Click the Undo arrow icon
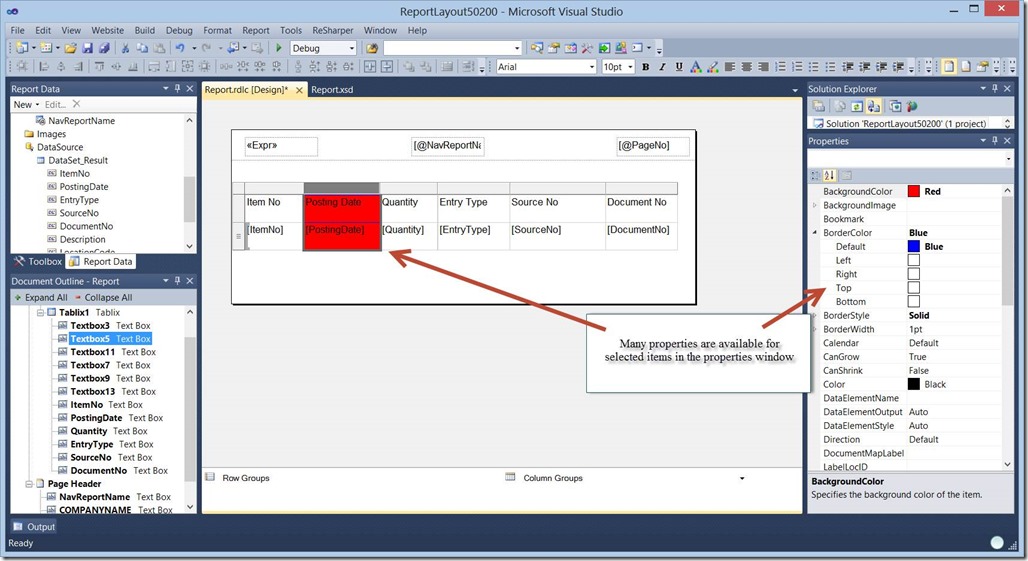 (x=180, y=48)
